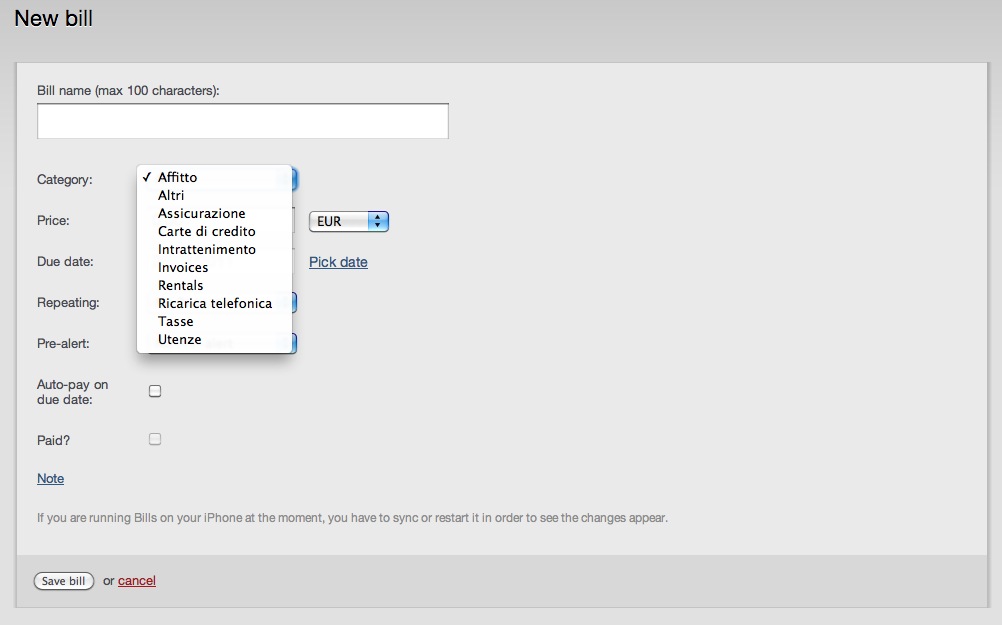Viewport: 1002px width, 625px height.
Task: Choose Intrattenimento from the list
Action: (206, 249)
